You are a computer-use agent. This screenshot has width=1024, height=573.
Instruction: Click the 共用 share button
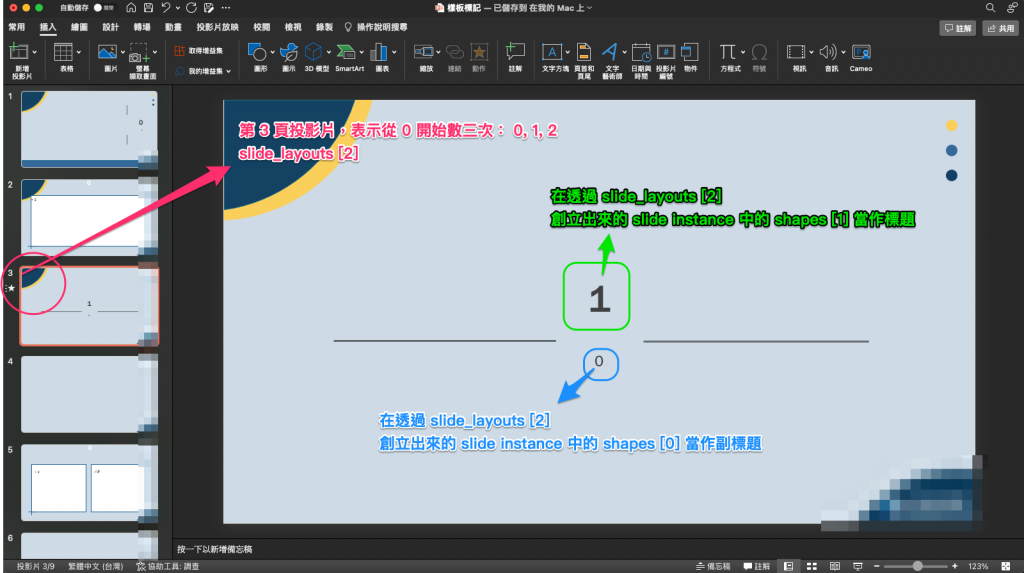(x=1001, y=28)
